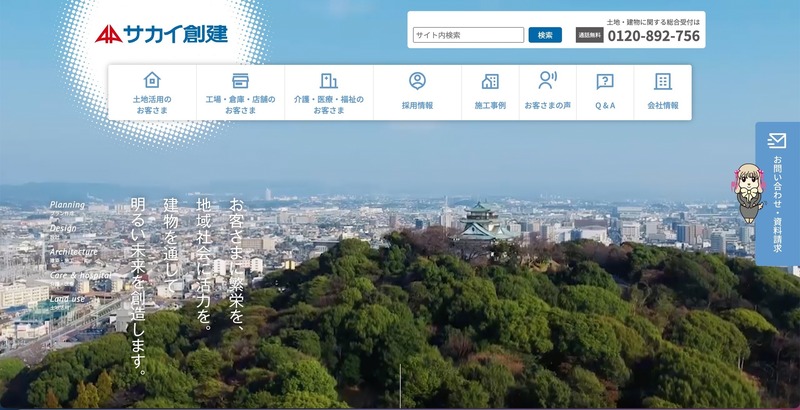
Task: Open 採用情報 via the person icon
Action: point(417,81)
